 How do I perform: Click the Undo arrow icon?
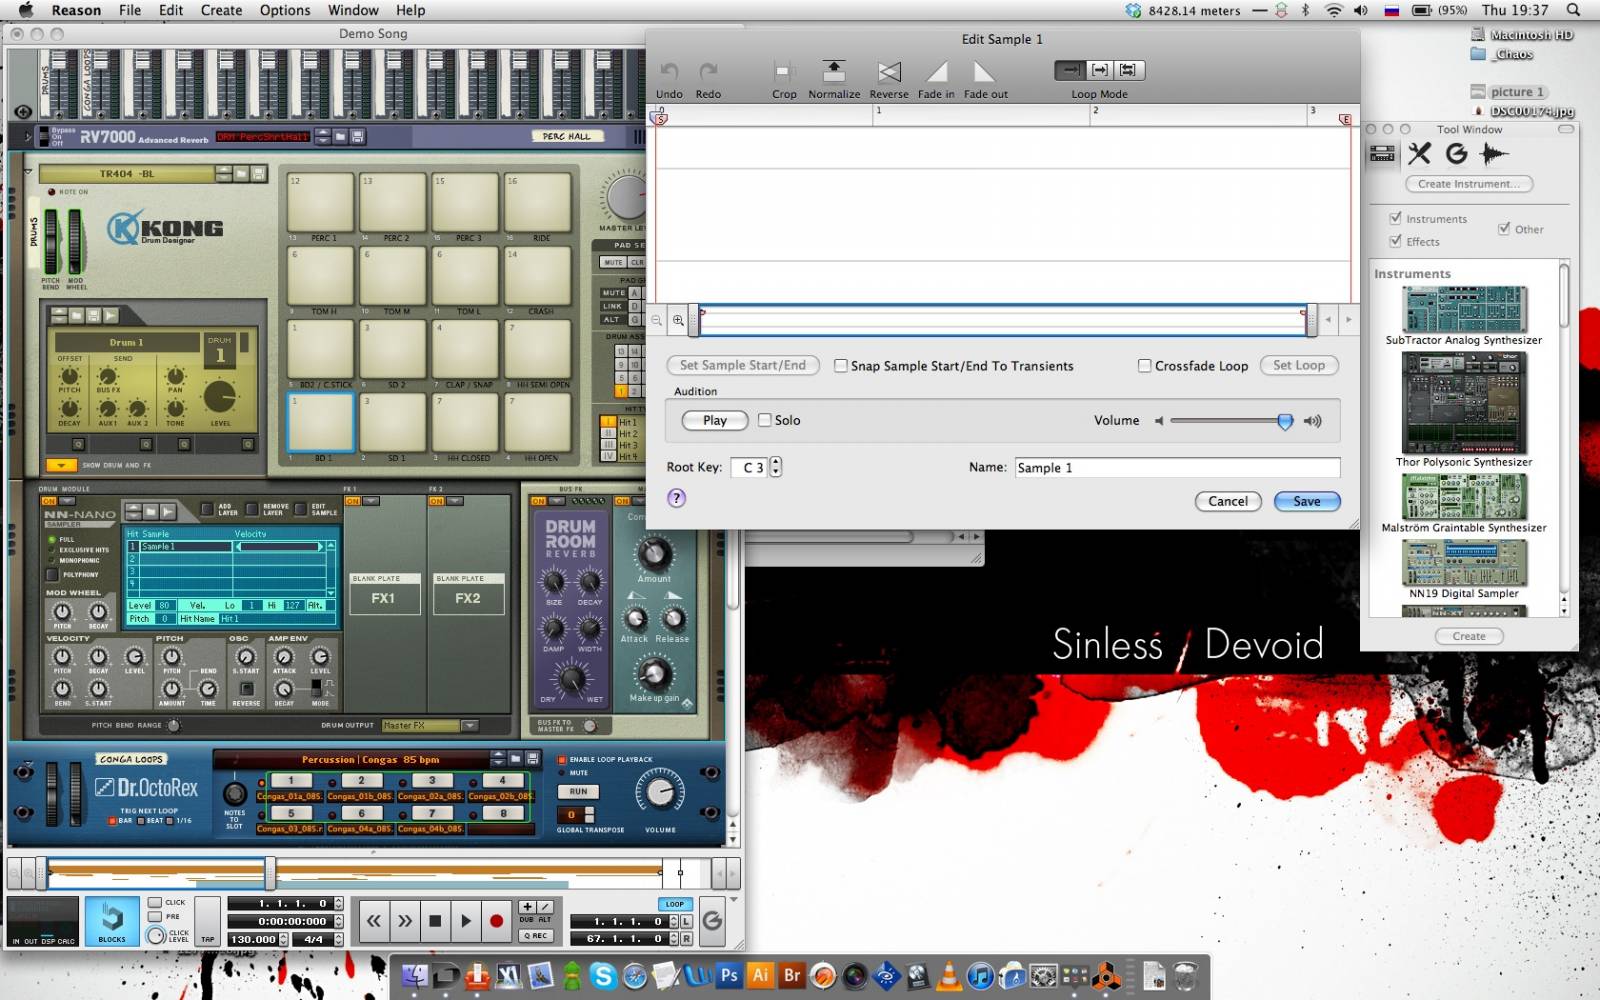(669, 72)
